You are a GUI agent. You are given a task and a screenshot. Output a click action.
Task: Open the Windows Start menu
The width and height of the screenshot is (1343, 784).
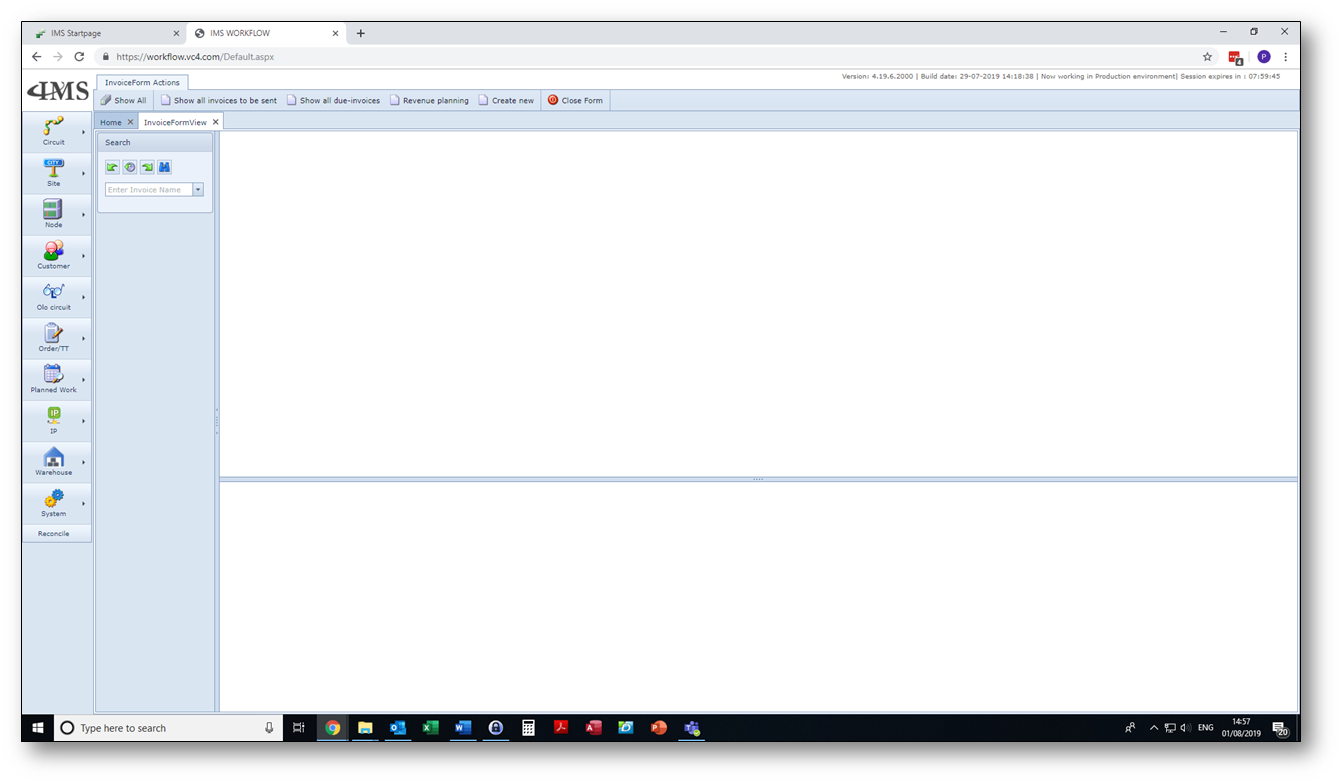click(37, 728)
